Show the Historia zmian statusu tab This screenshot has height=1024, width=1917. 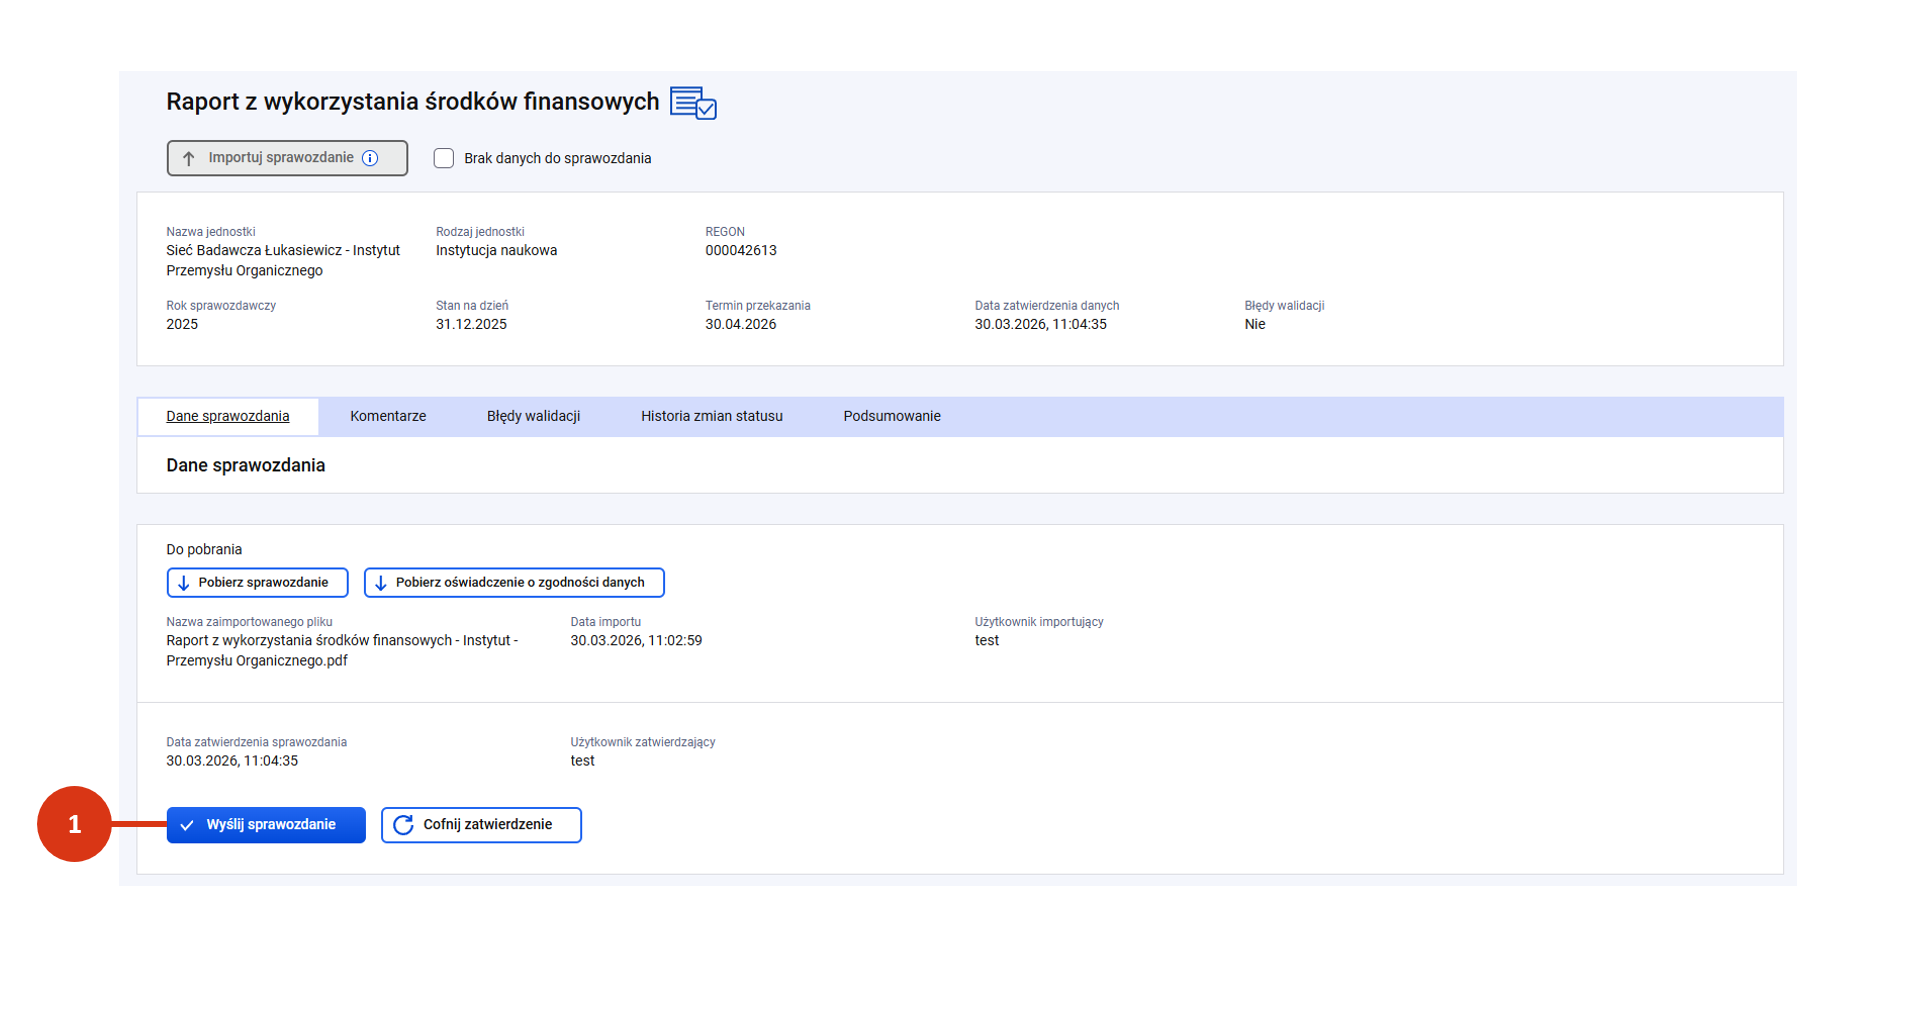coord(711,416)
